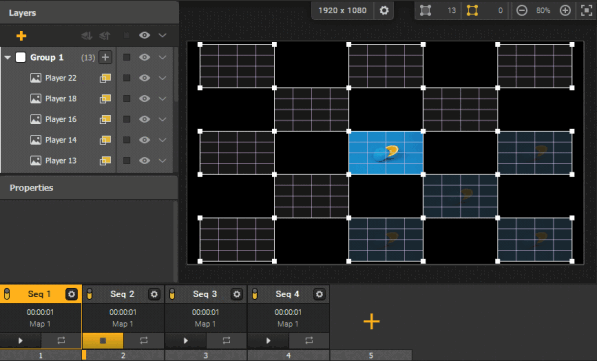Screen dimensions: 597x361
Task: Add a new sequence with large plus
Action: tap(372, 322)
